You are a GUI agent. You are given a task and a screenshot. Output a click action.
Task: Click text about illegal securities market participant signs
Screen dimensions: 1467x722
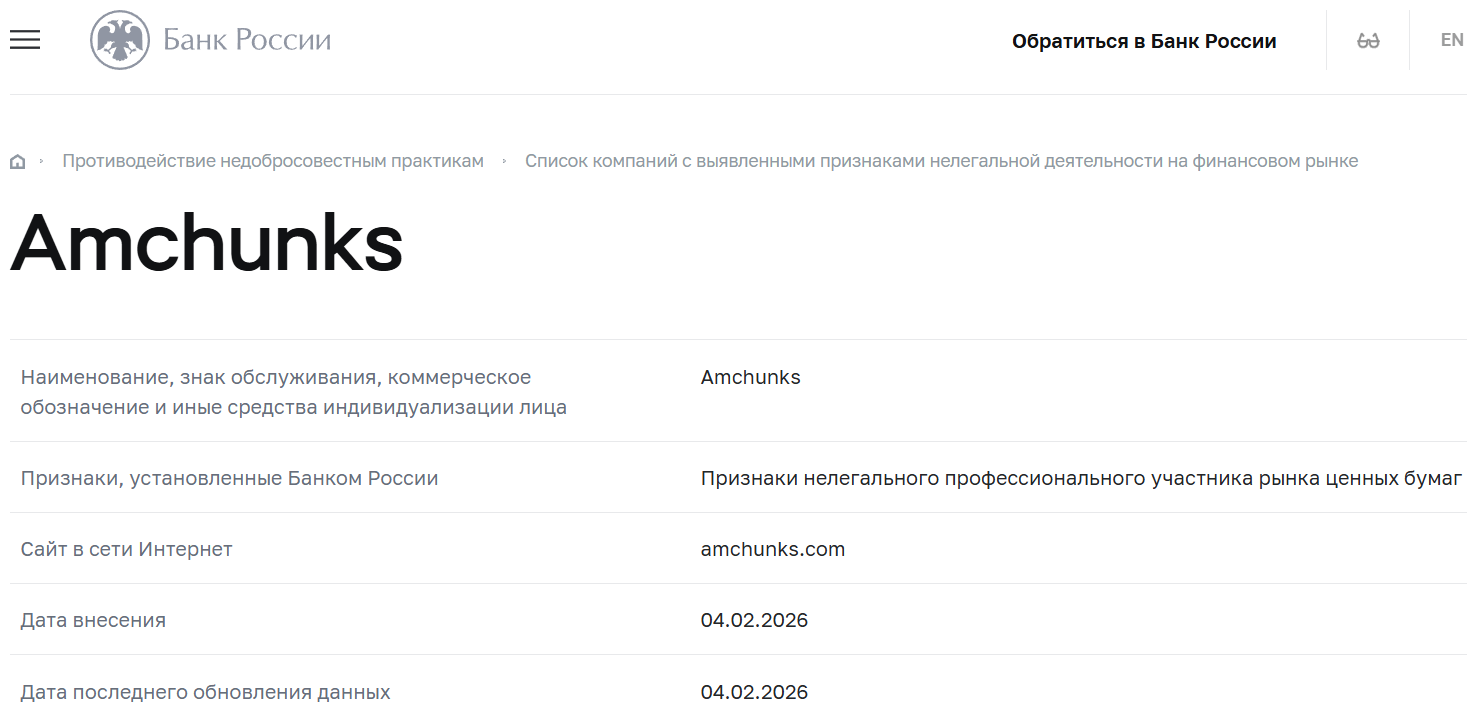coord(1078,478)
